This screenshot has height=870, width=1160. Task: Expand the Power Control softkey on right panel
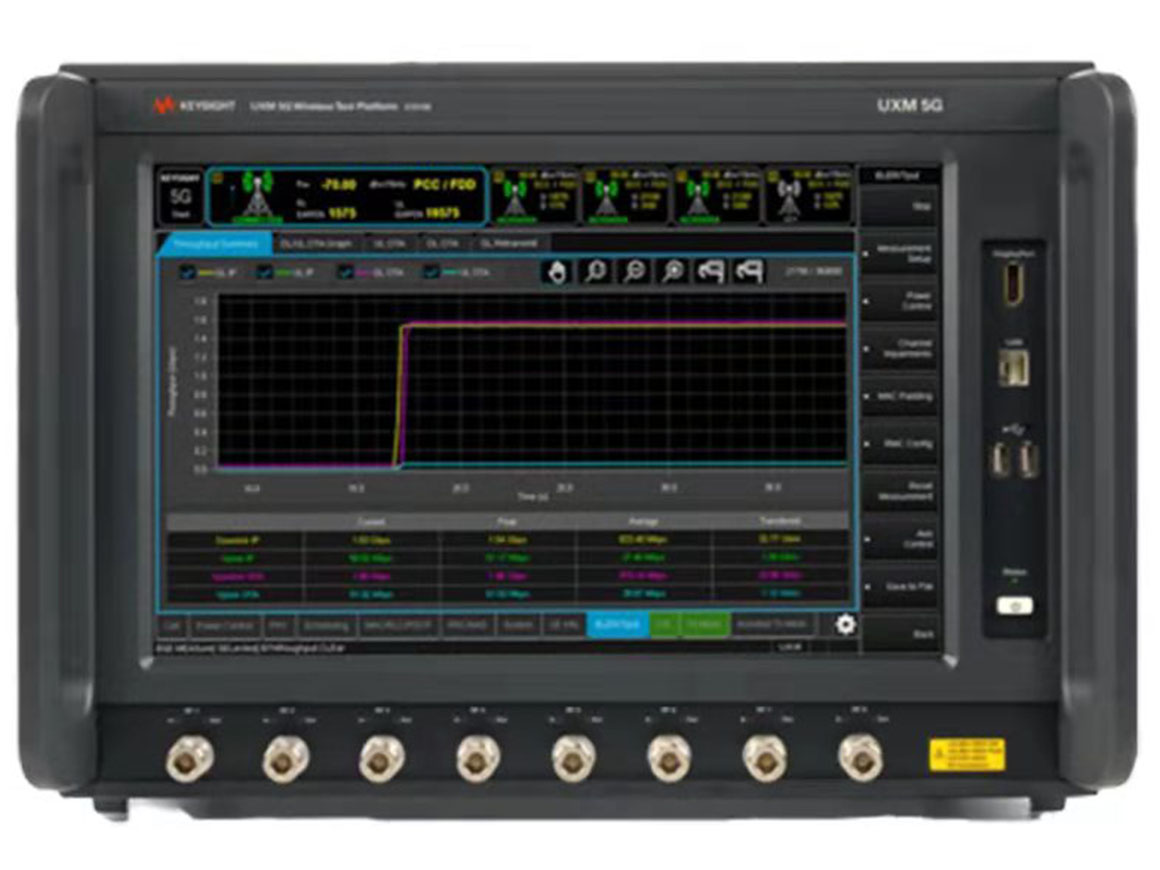pyautogui.click(x=900, y=301)
